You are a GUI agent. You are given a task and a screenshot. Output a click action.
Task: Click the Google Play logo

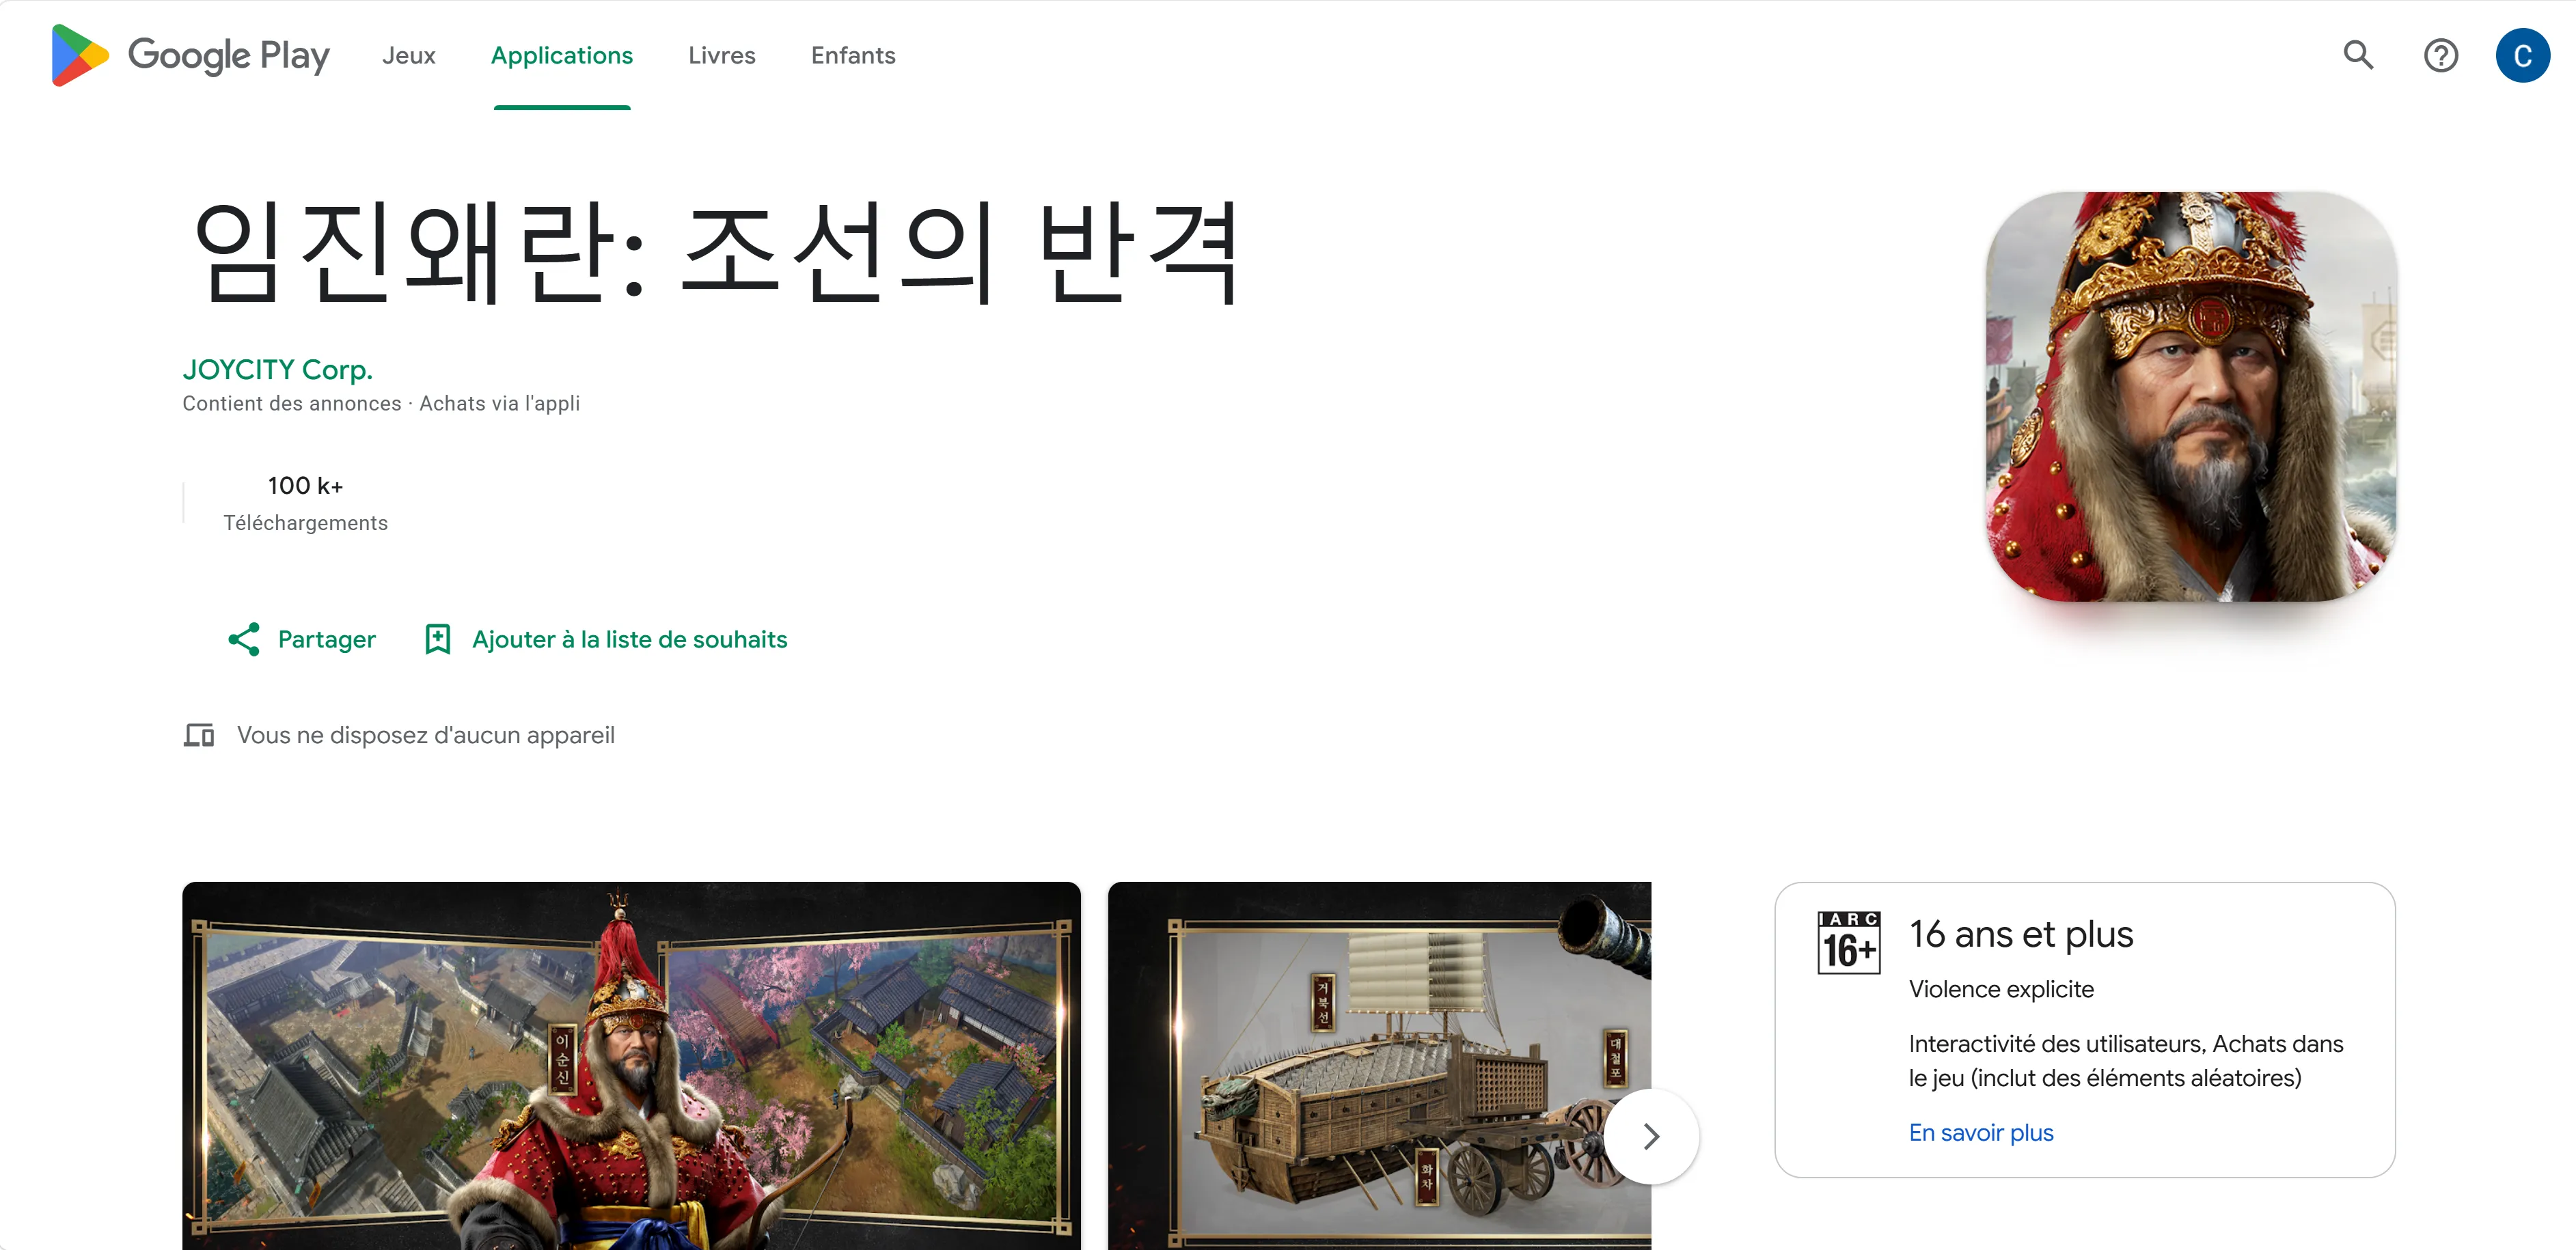(x=190, y=55)
